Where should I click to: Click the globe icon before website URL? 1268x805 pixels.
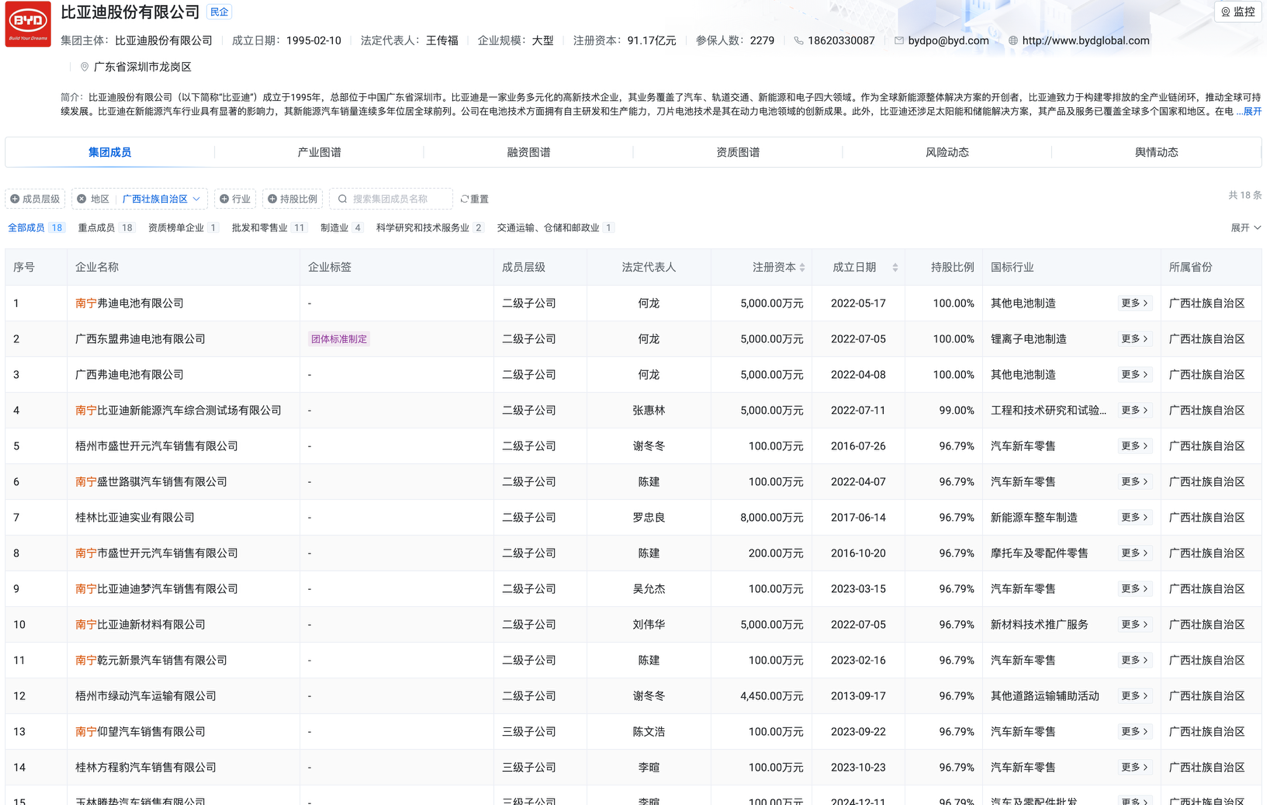point(1013,41)
